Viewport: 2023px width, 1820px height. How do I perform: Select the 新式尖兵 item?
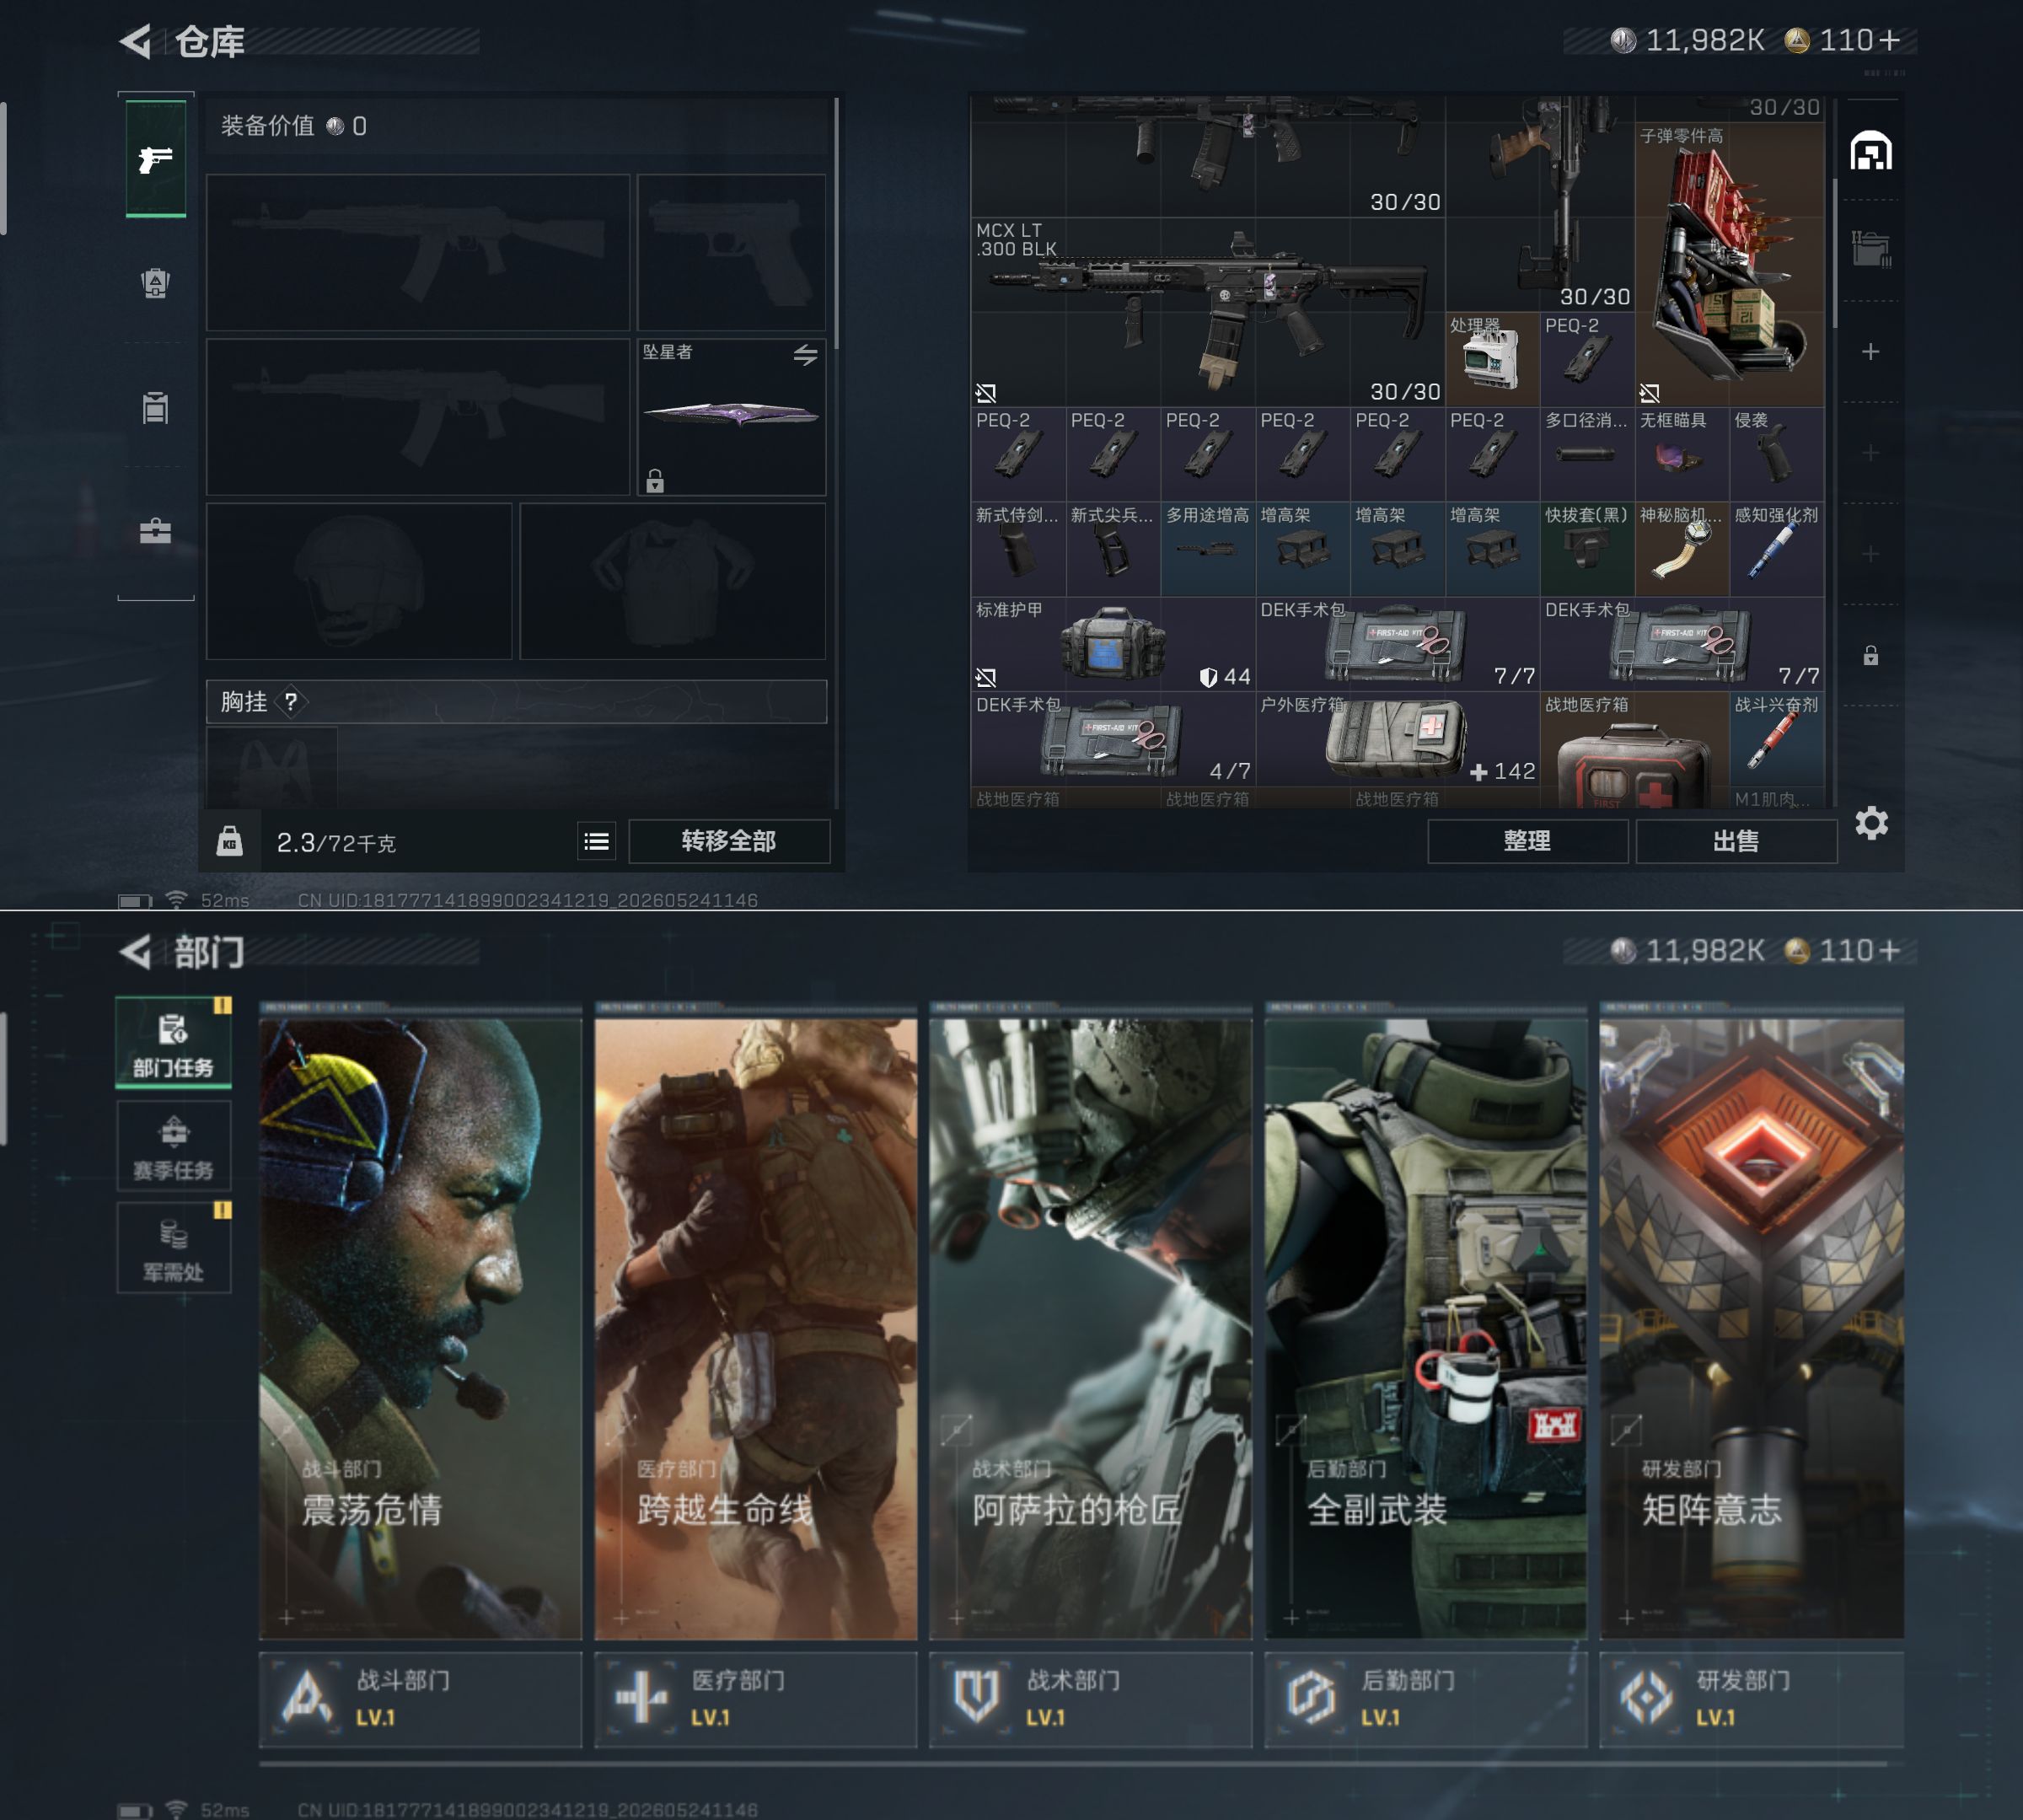point(1113,549)
